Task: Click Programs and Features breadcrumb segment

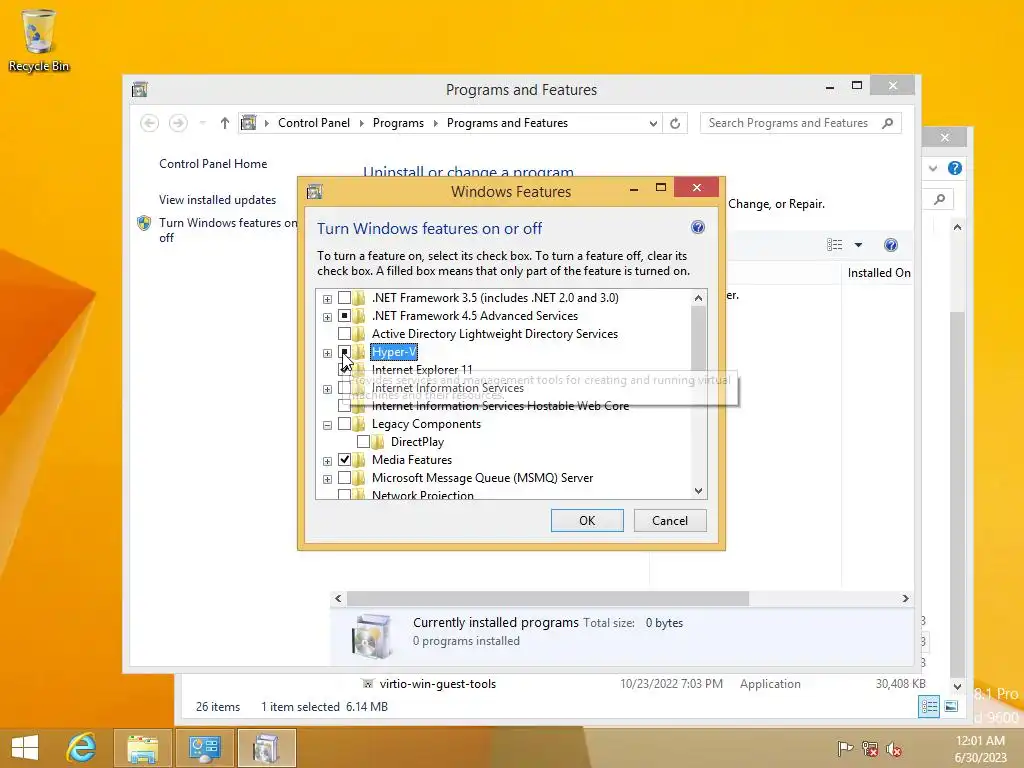Action: (x=507, y=123)
